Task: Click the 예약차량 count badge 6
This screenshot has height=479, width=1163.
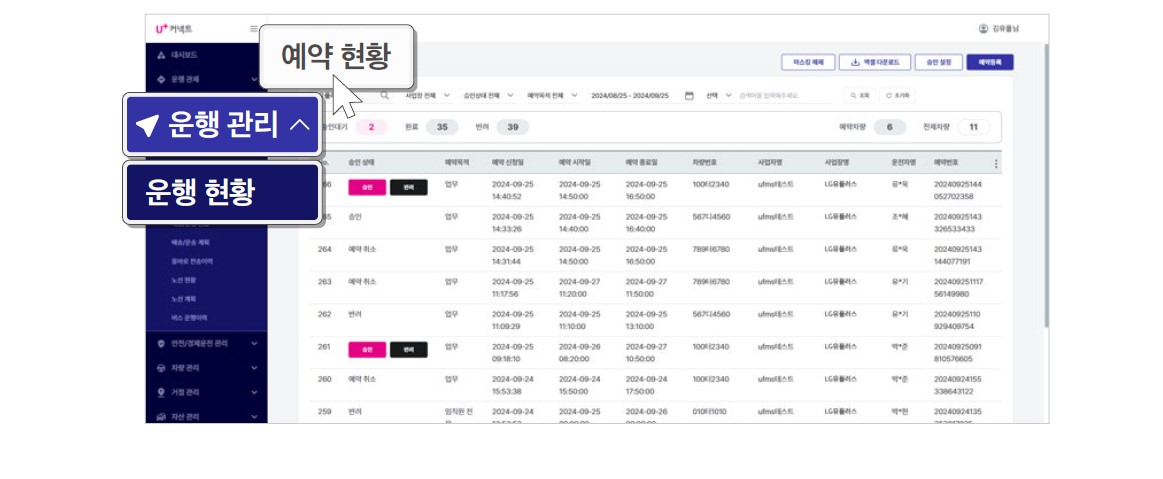Action: pos(890,128)
